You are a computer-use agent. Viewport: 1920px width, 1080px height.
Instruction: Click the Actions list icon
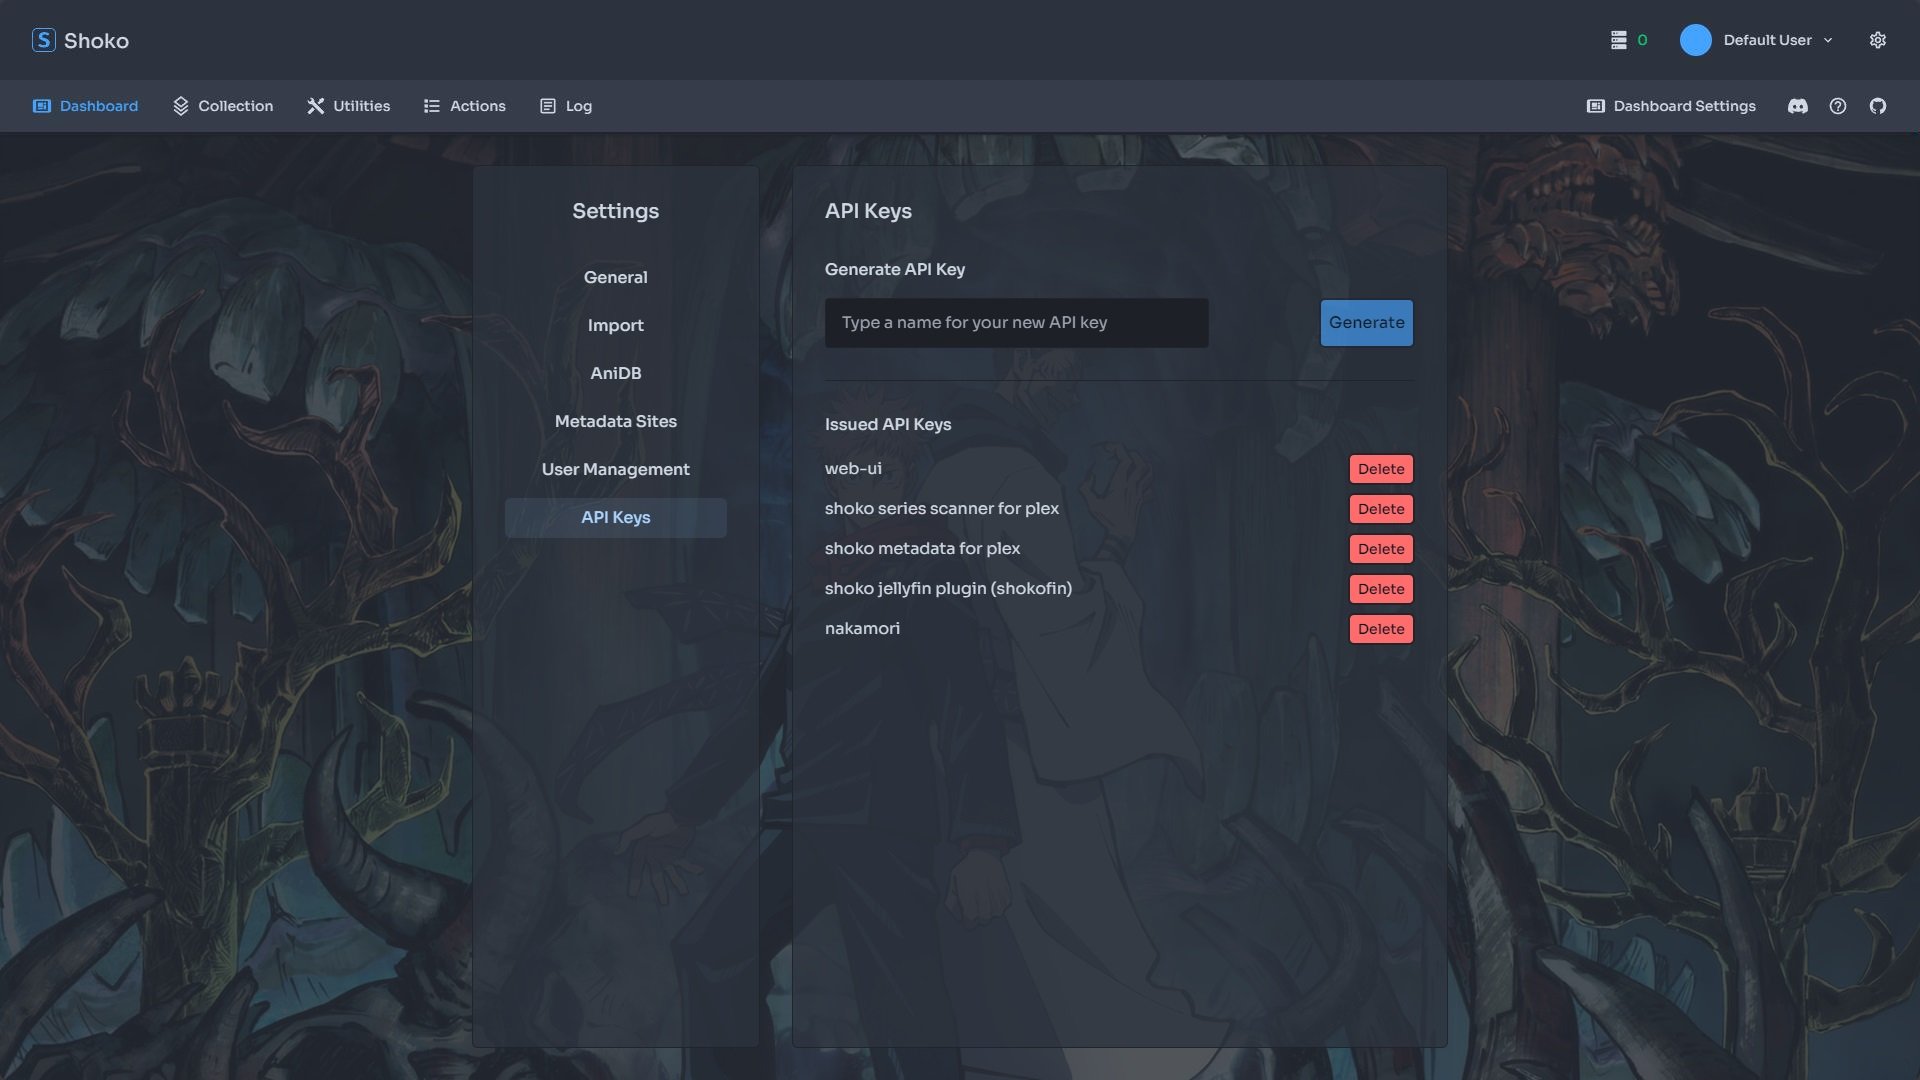pos(431,106)
